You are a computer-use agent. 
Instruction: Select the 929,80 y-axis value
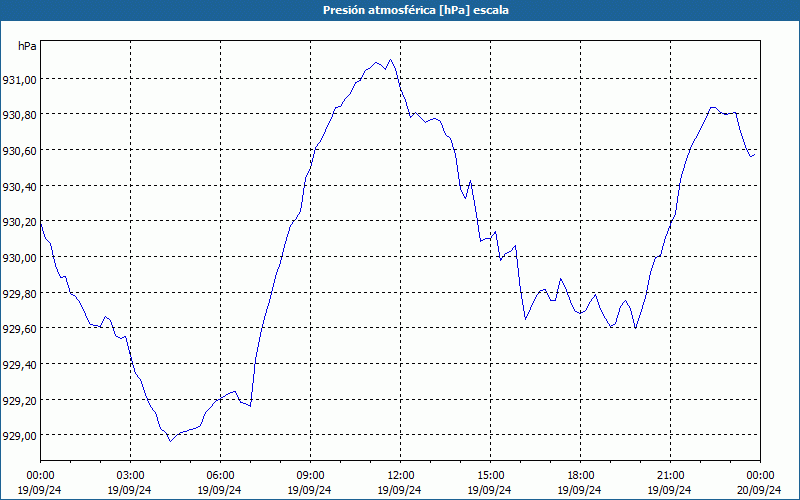pos(19,293)
